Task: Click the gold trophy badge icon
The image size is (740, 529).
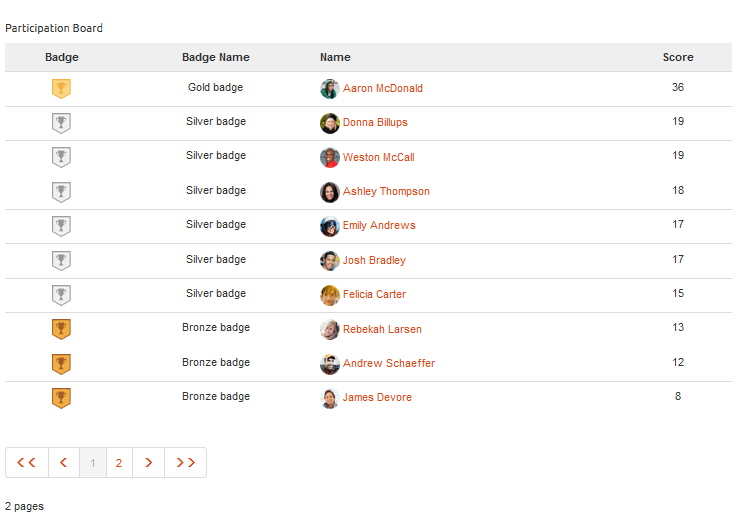Action: click(x=61, y=88)
